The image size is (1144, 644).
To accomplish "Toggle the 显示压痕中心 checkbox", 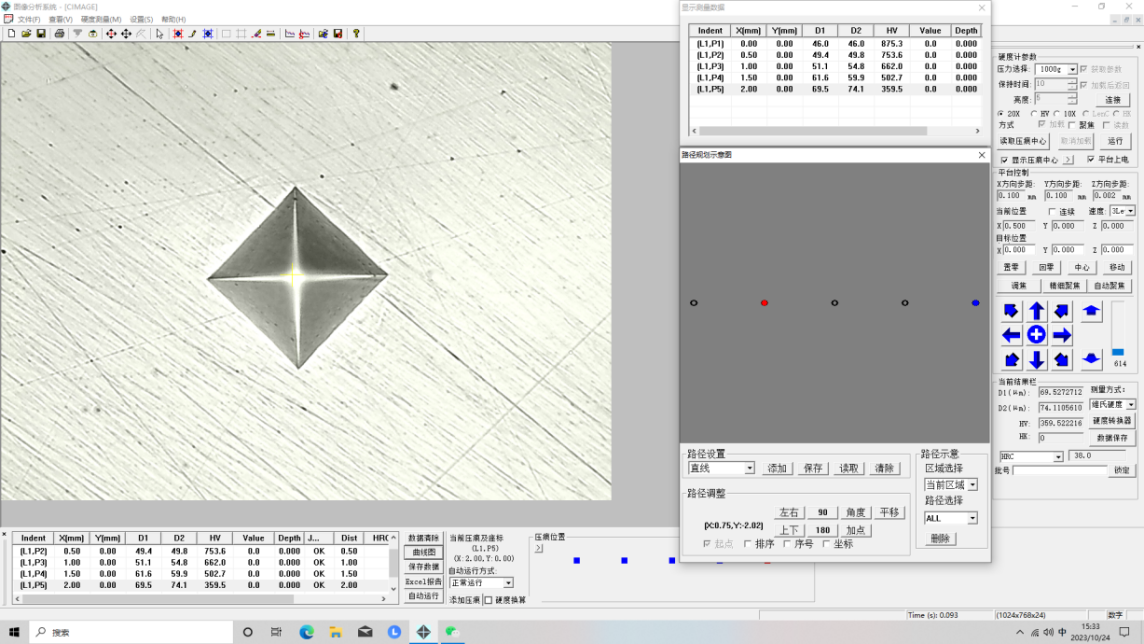I will pyautogui.click(x=1004, y=160).
